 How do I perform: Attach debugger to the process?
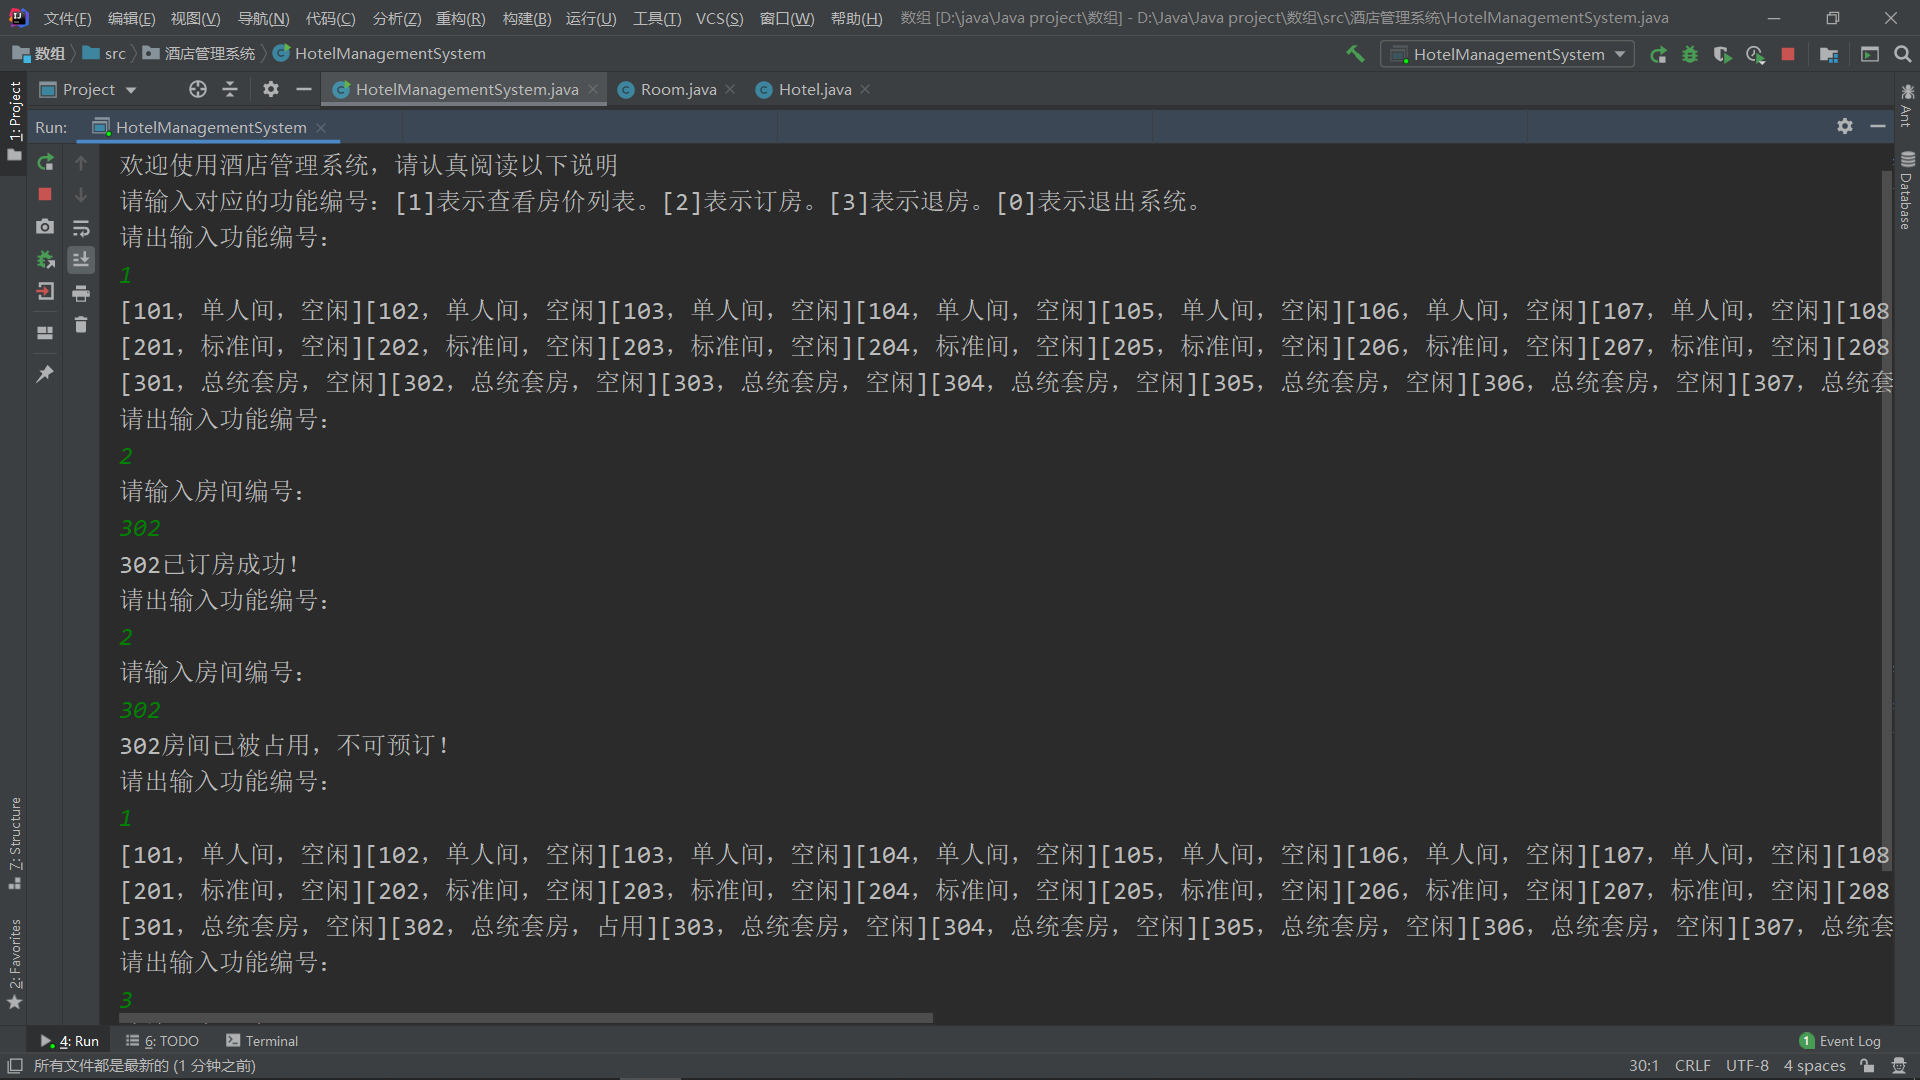coord(45,260)
